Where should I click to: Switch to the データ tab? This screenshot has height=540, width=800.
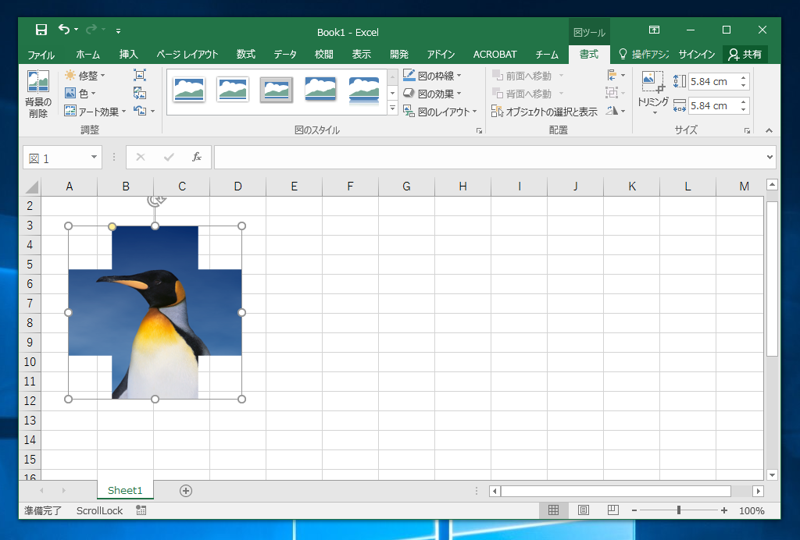coord(285,54)
